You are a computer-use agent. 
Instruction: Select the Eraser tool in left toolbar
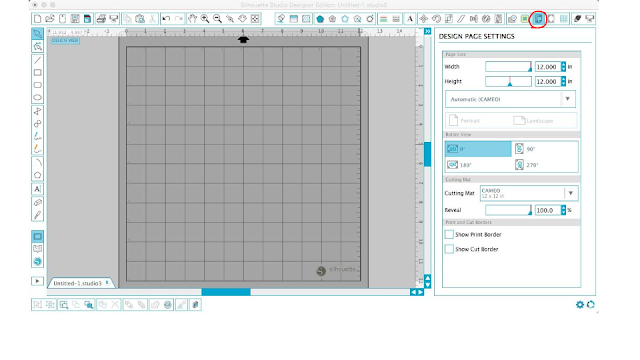coord(37,202)
